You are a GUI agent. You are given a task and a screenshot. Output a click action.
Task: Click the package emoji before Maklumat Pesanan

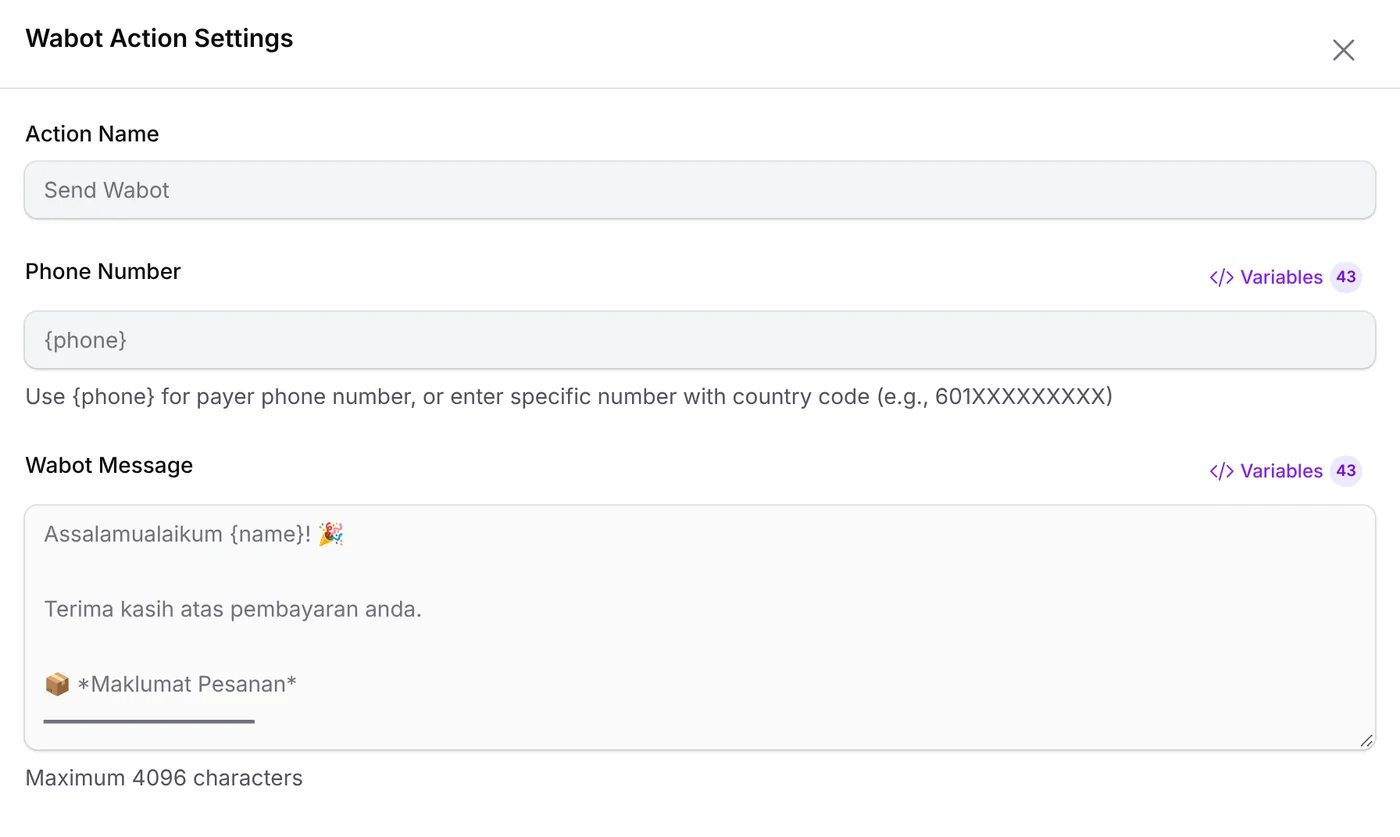(x=57, y=685)
